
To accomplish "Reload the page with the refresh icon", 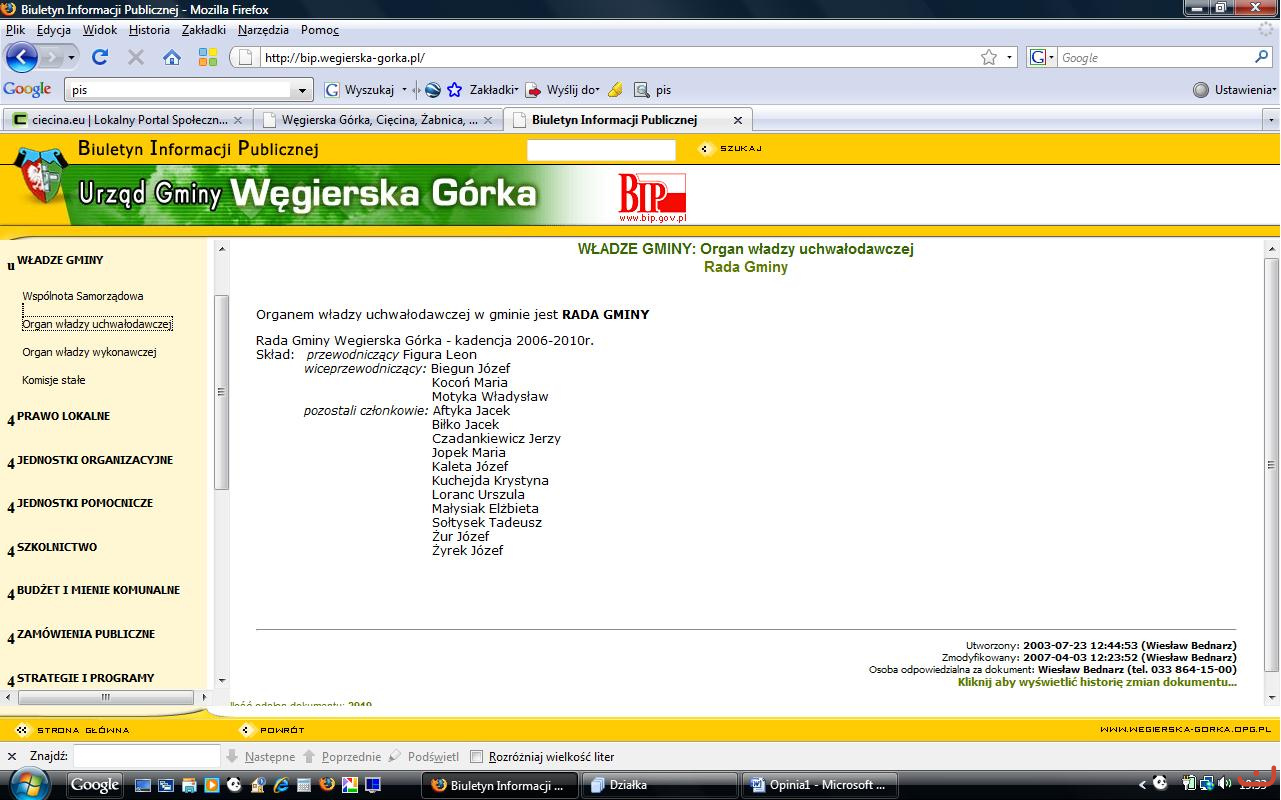I will [100, 57].
